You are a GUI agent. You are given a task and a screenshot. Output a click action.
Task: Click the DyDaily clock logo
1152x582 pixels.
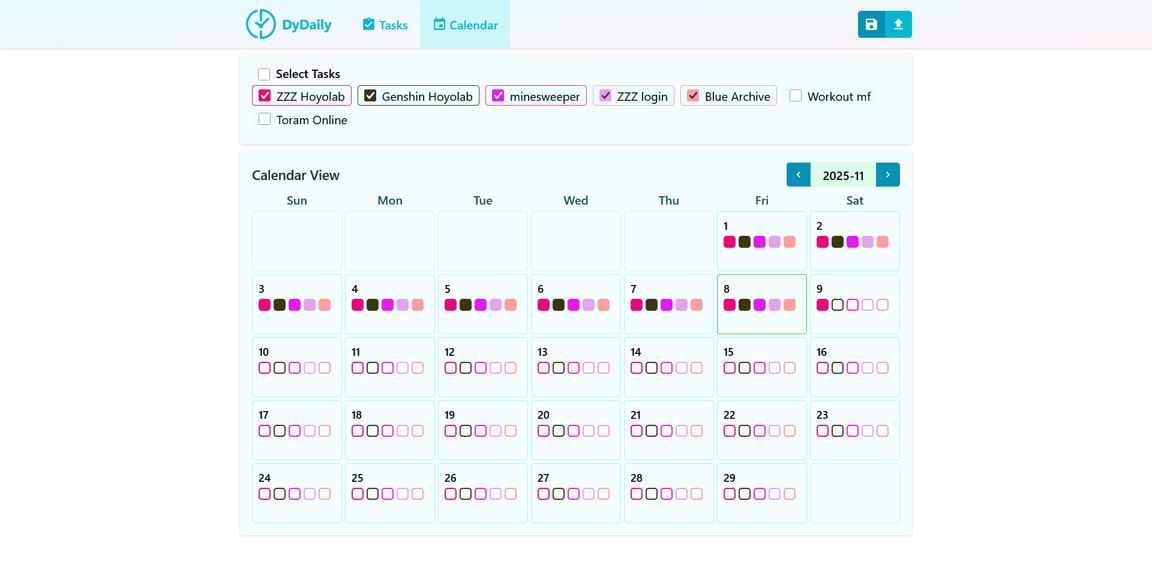(x=260, y=24)
